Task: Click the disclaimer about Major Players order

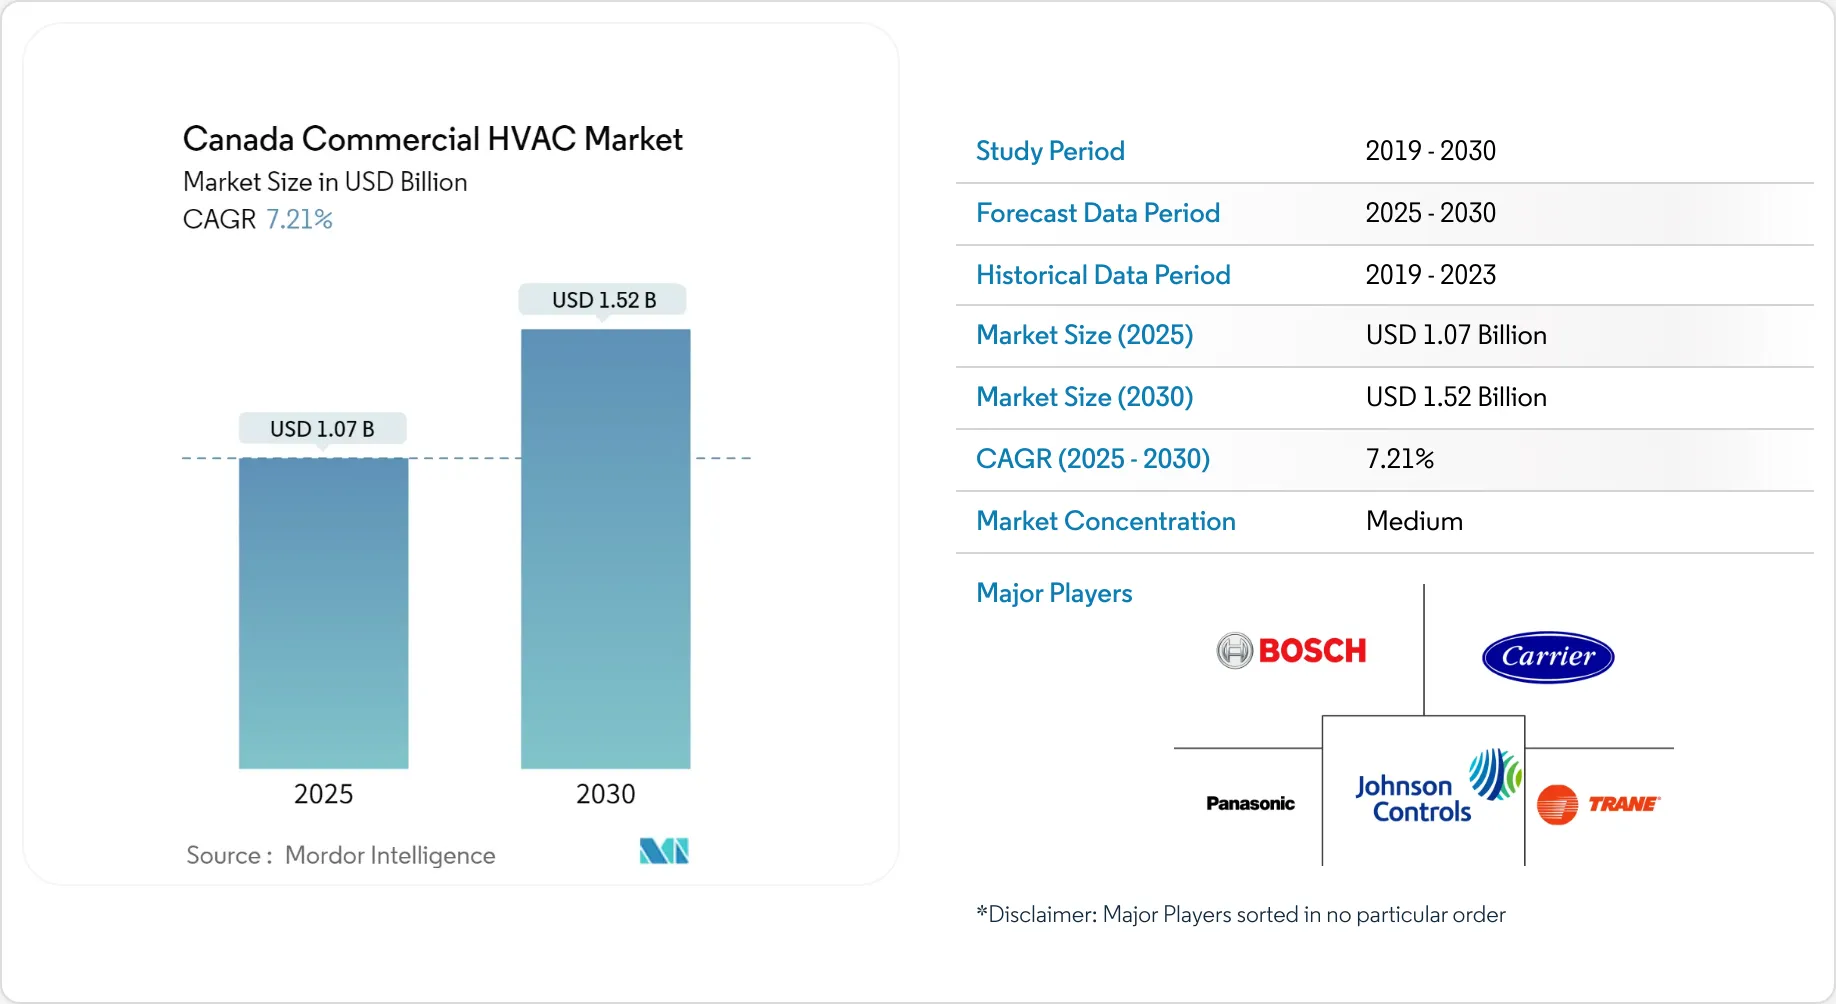Action: click(x=1241, y=915)
